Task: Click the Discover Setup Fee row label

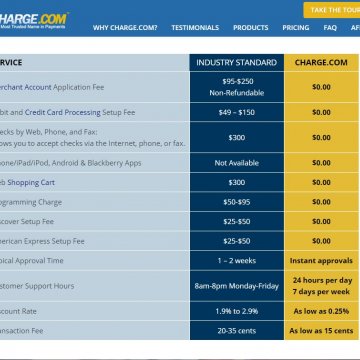Action: (27, 222)
